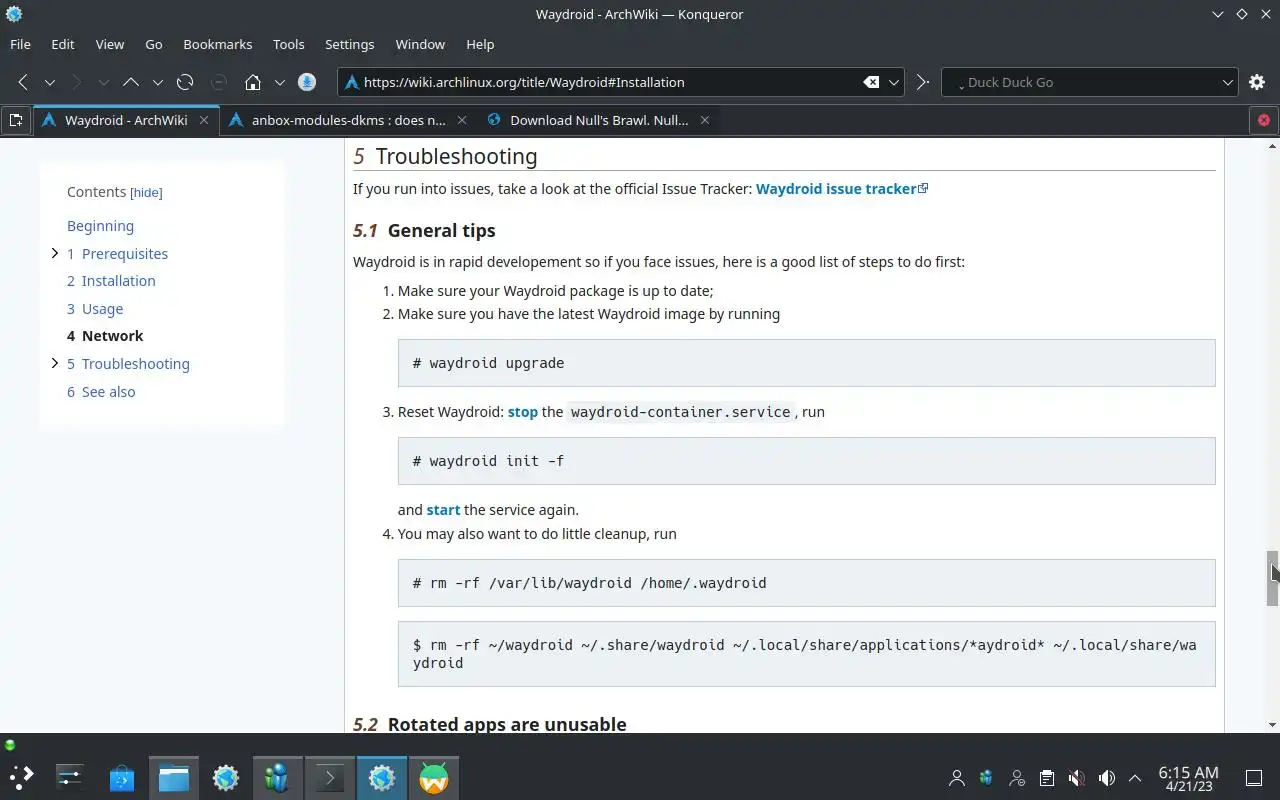Open the Discover store taskbar icon

point(122,777)
